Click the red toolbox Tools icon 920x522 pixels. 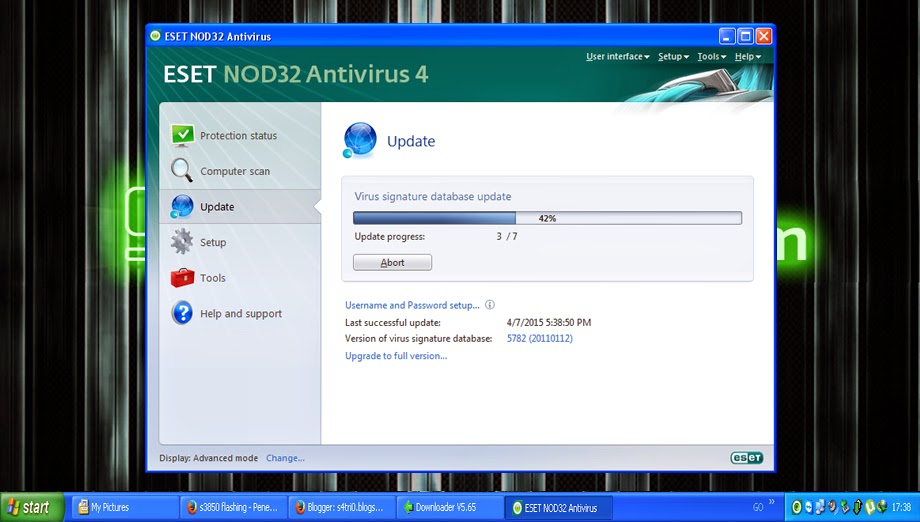click(x=182, y=277)
